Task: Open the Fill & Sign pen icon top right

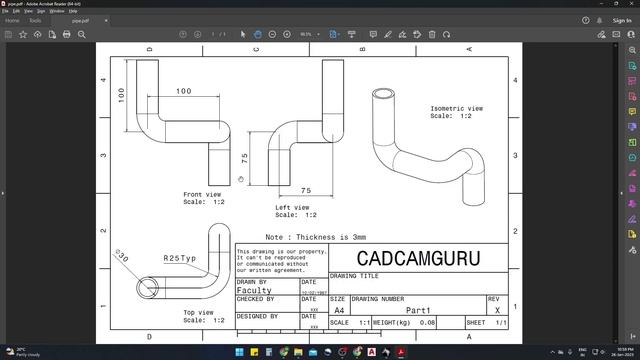Action: point(601,35)
